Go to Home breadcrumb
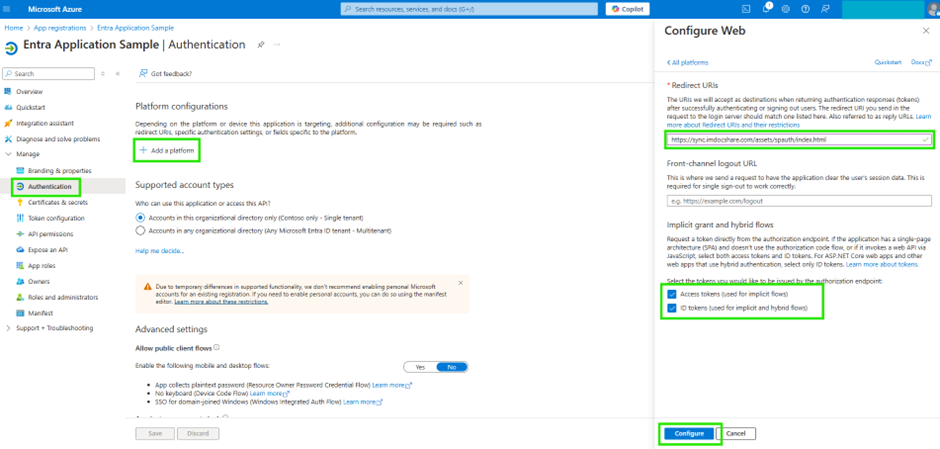The height and width of the screenshot is (449, 940). pos(13,28)
